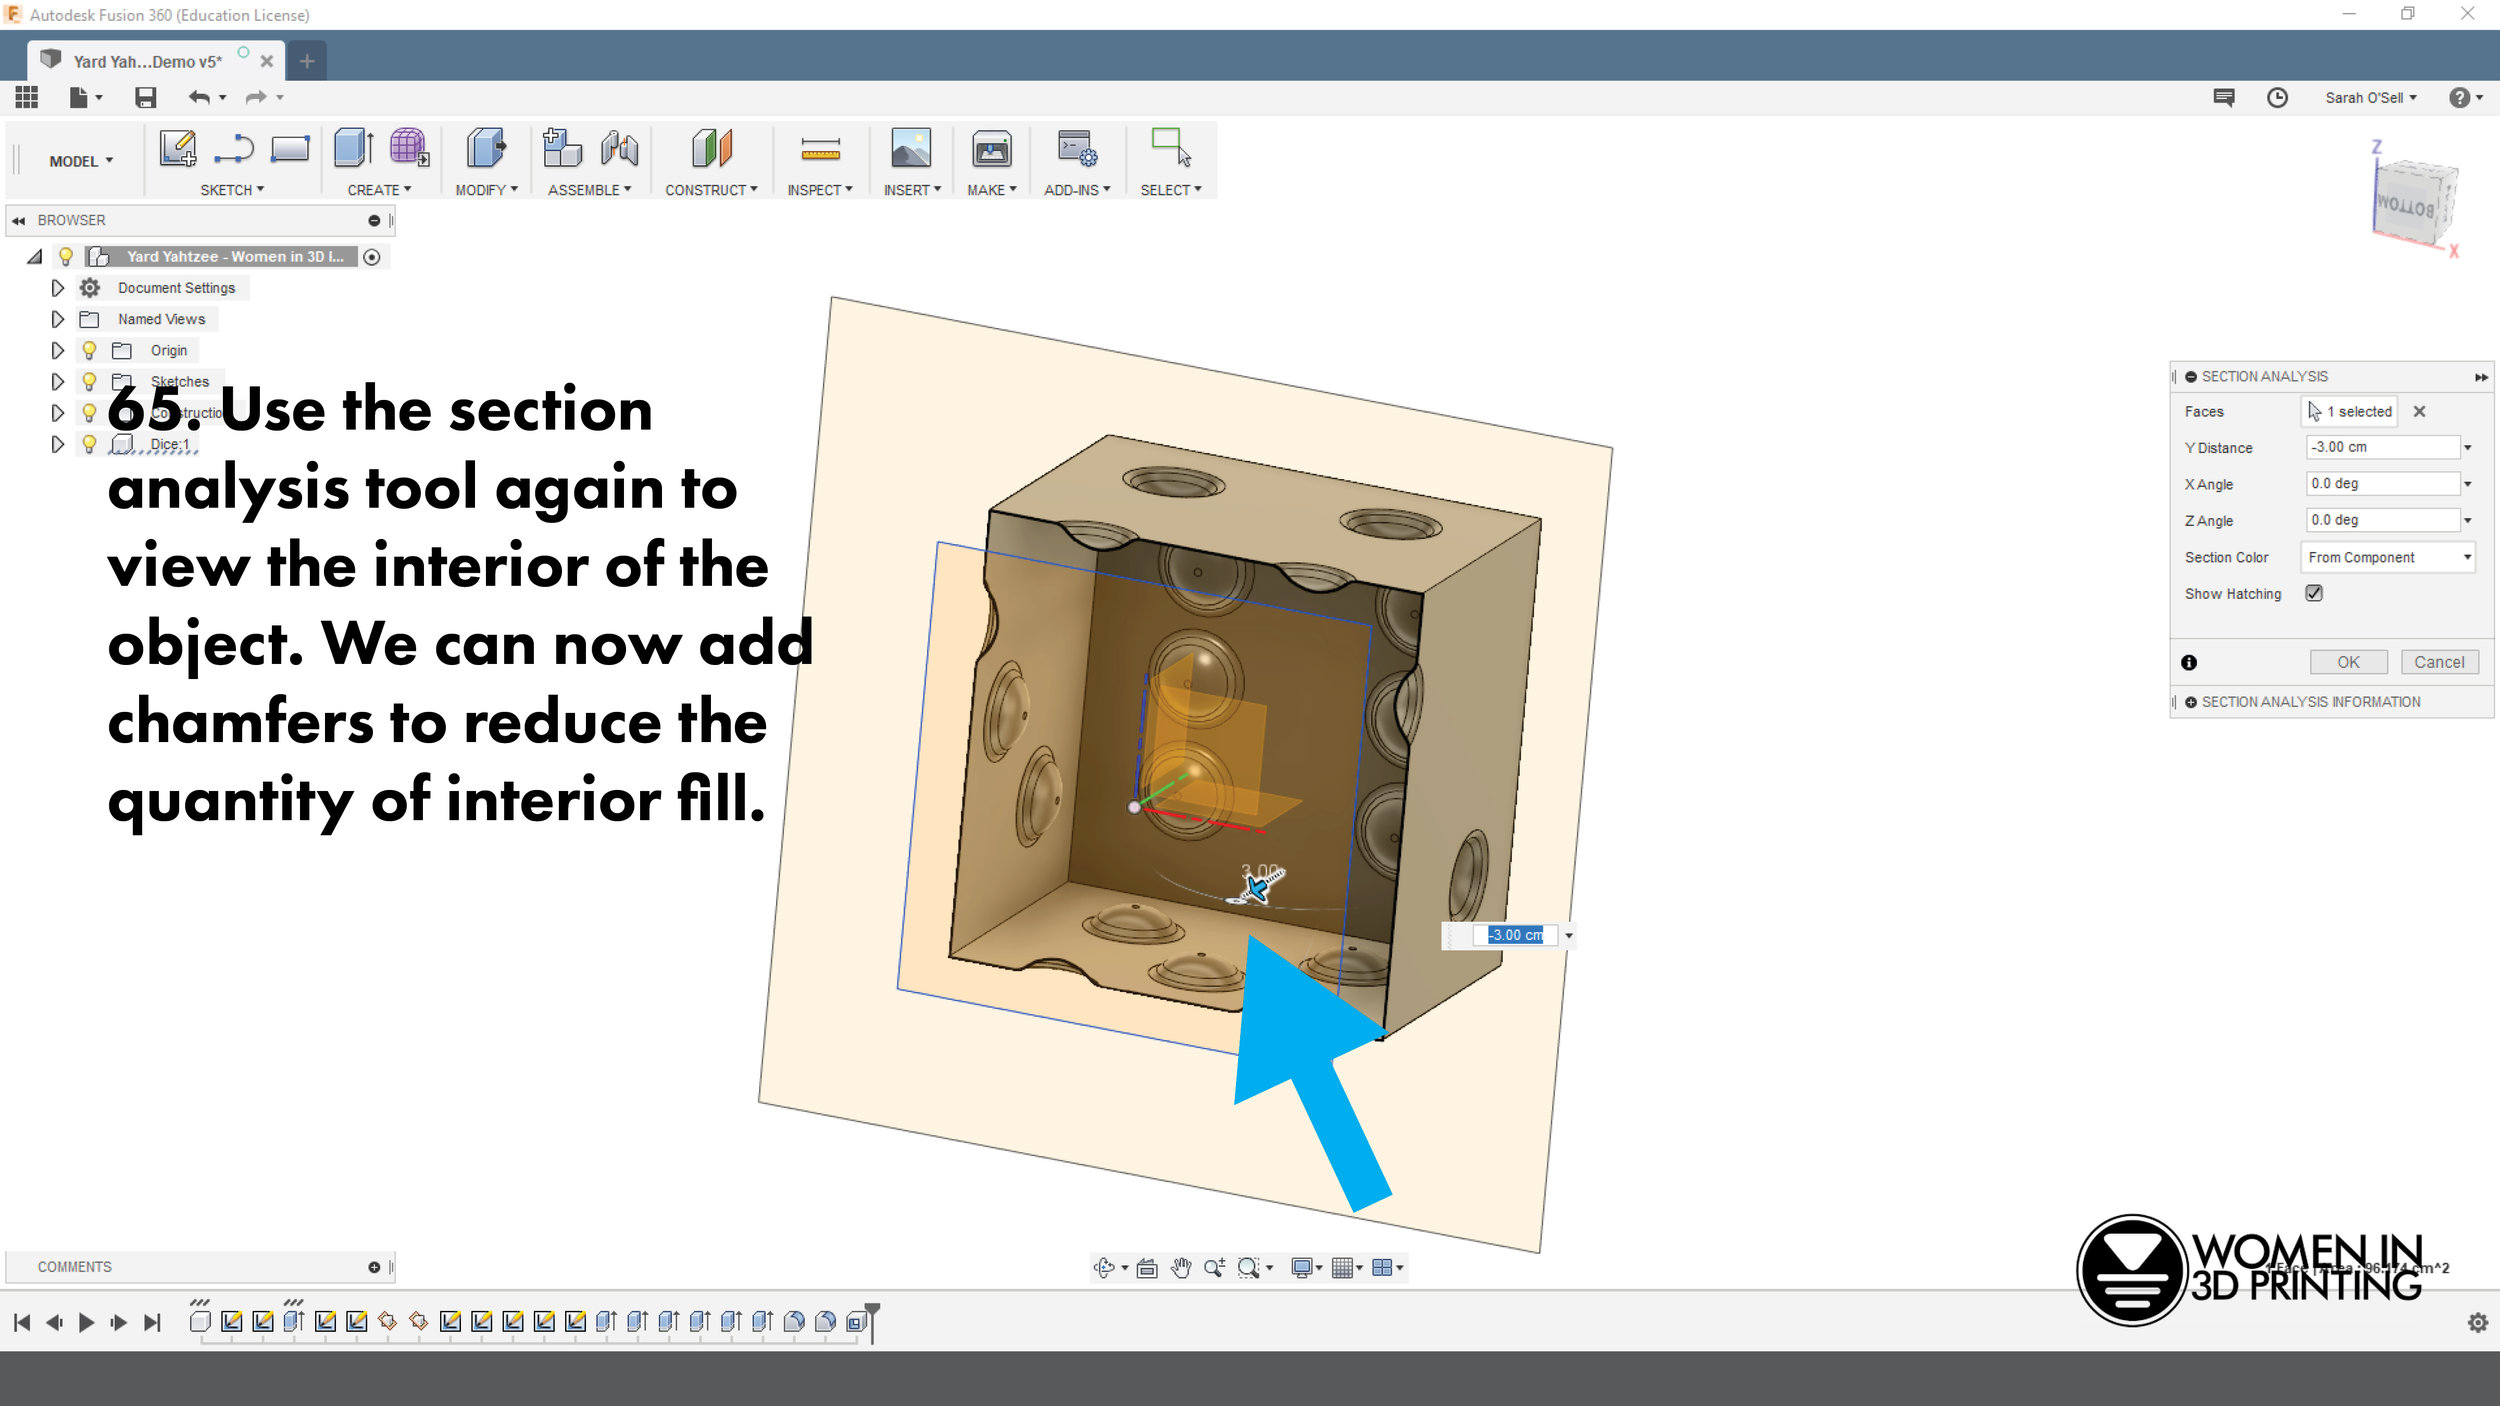Open the CREATE menu
Viewport: 2500px width, 1406px height.
tap(379, 190)
